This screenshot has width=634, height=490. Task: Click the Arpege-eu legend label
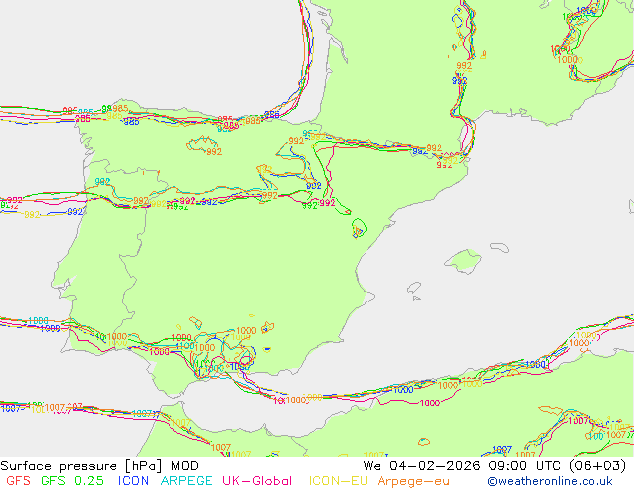pos(413,481)
